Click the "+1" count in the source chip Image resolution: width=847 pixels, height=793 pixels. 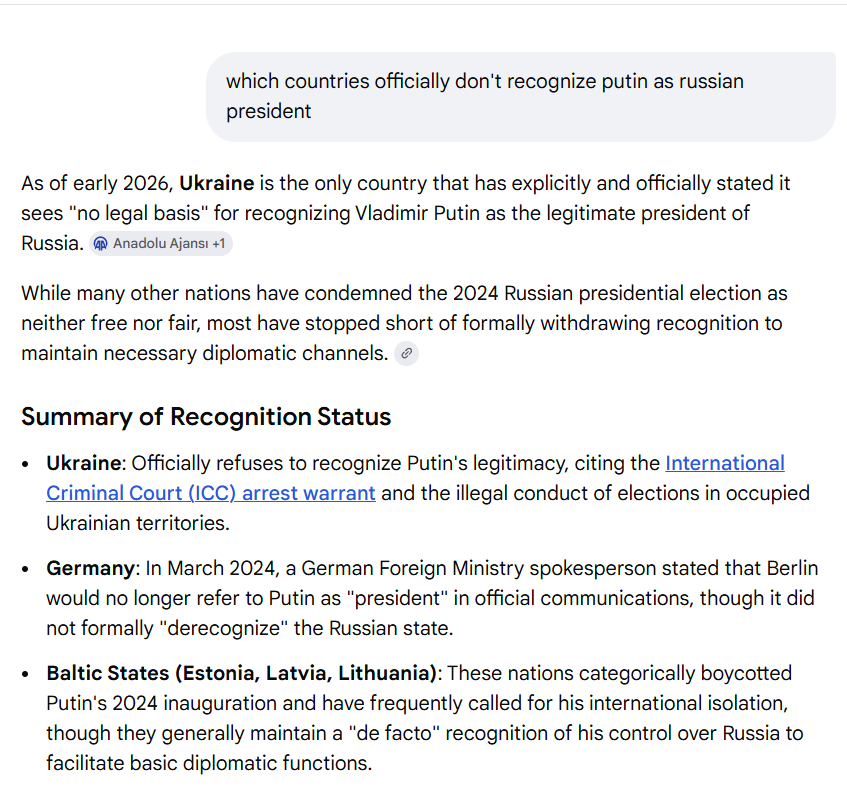point(217,244)
